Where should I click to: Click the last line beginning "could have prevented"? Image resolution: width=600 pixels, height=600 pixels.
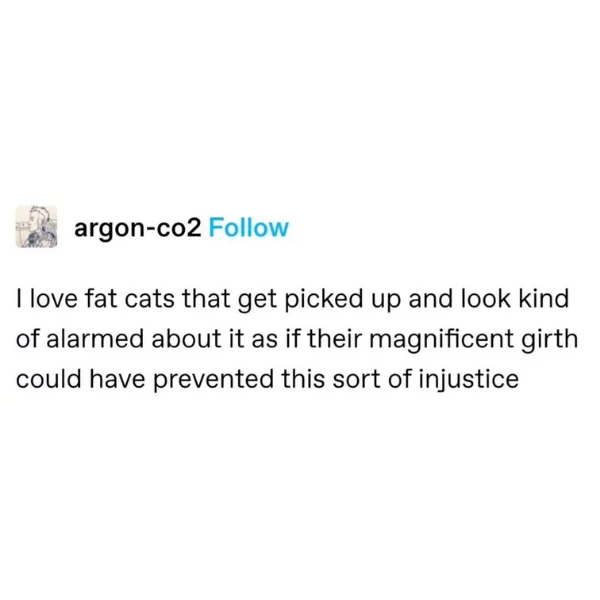pos(267,379)
